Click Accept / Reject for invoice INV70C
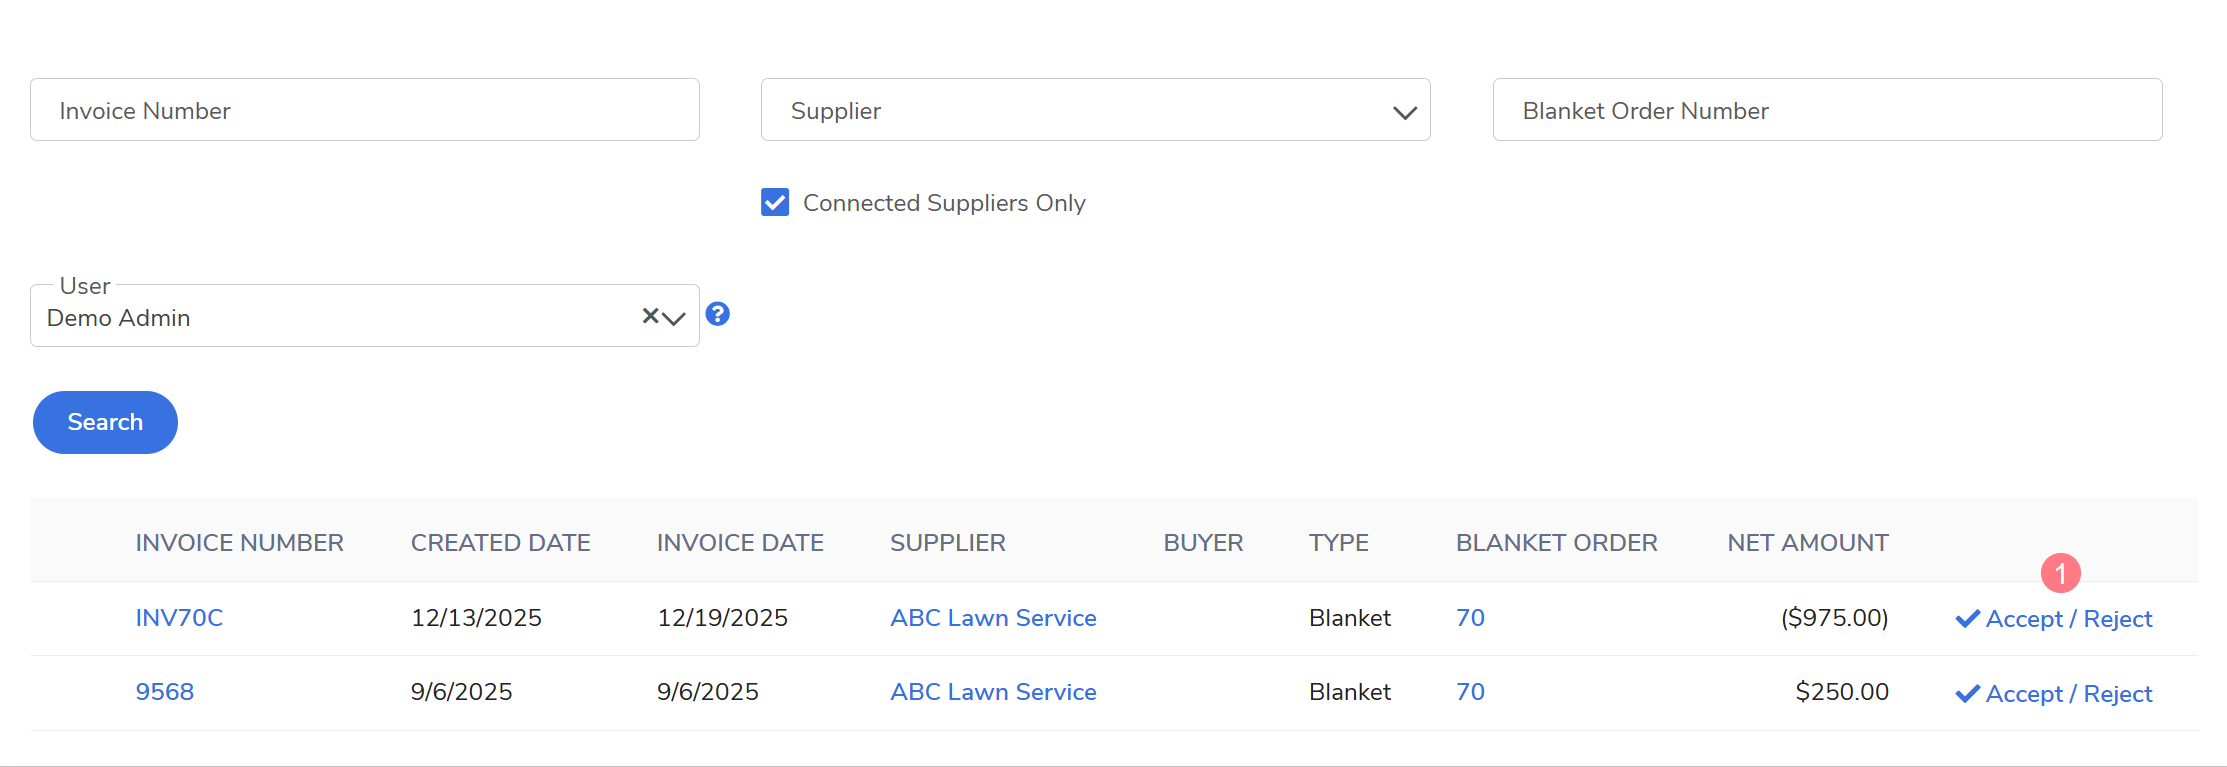The height and width of the screenshot is (767, 2227). 2068,619
